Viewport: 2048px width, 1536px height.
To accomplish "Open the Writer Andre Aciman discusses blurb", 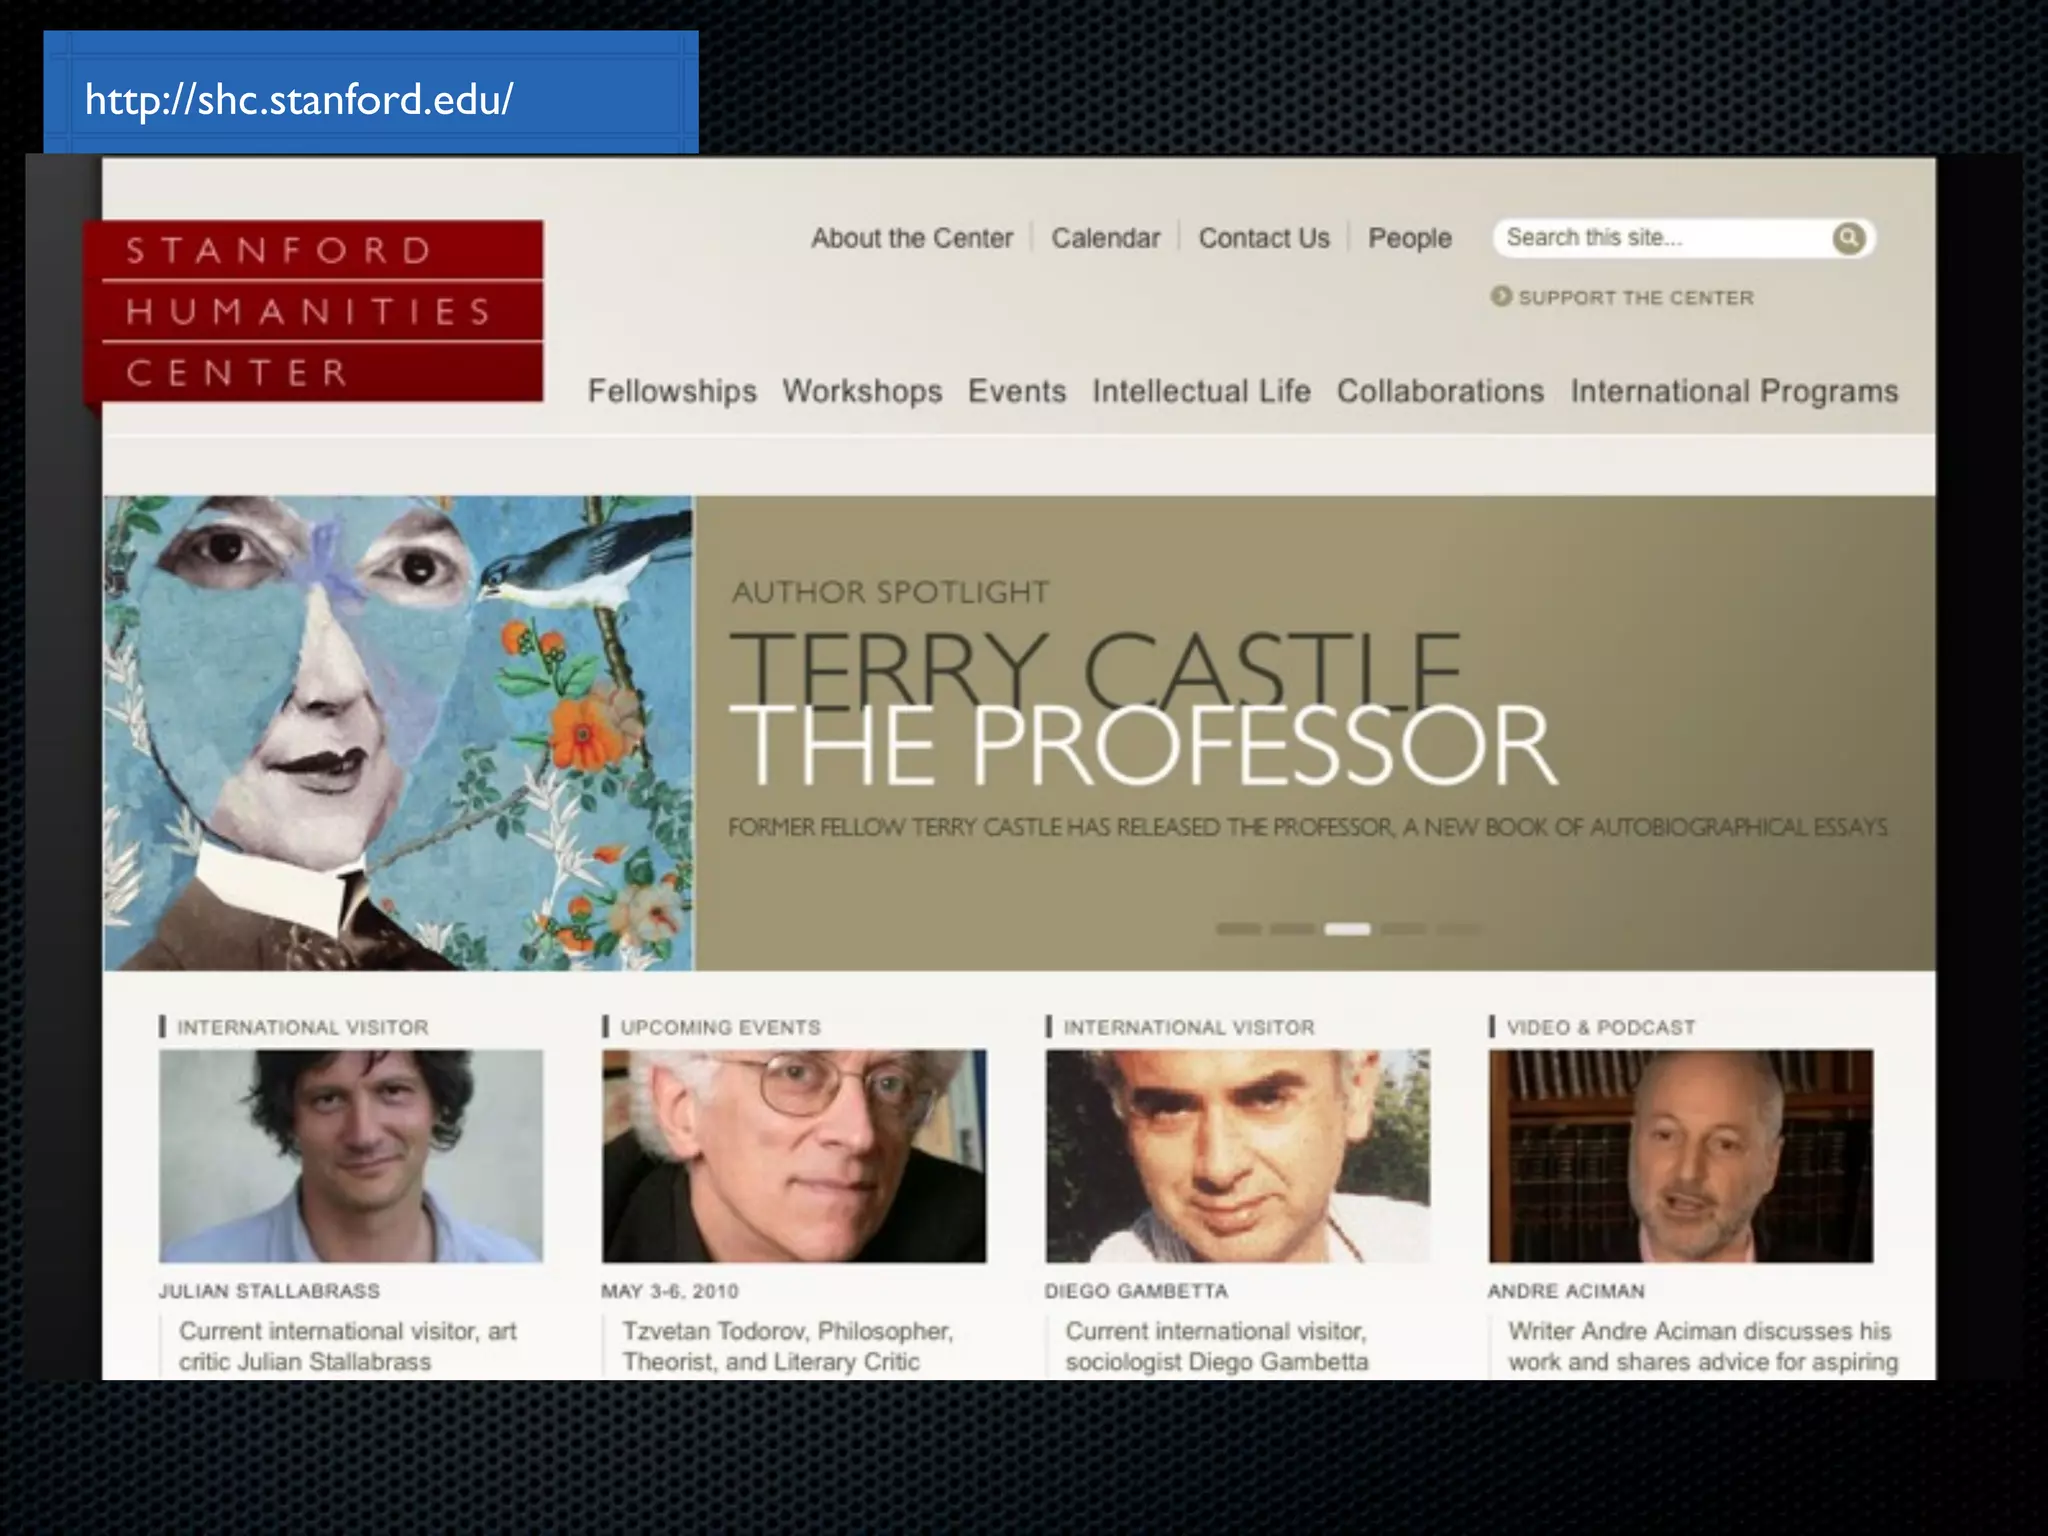I will click(x=1703, y=1346).
